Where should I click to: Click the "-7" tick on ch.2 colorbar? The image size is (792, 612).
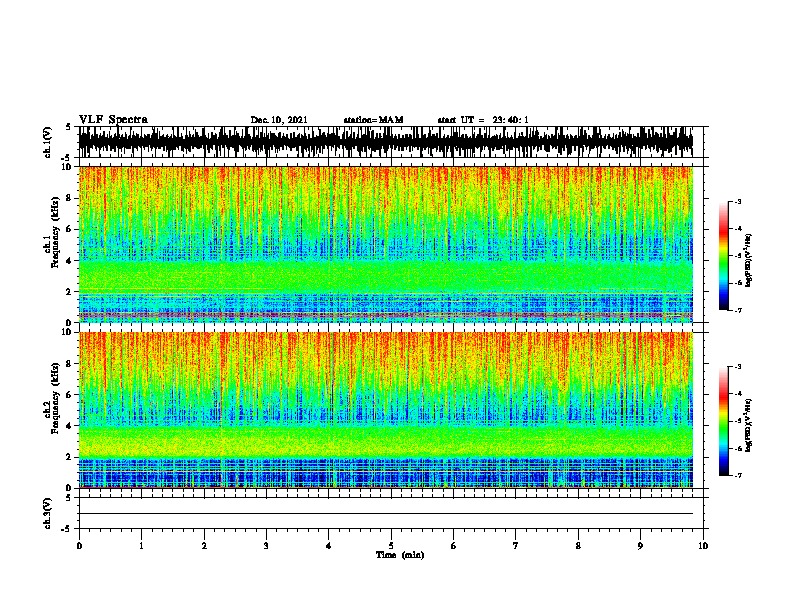(738, 475)
